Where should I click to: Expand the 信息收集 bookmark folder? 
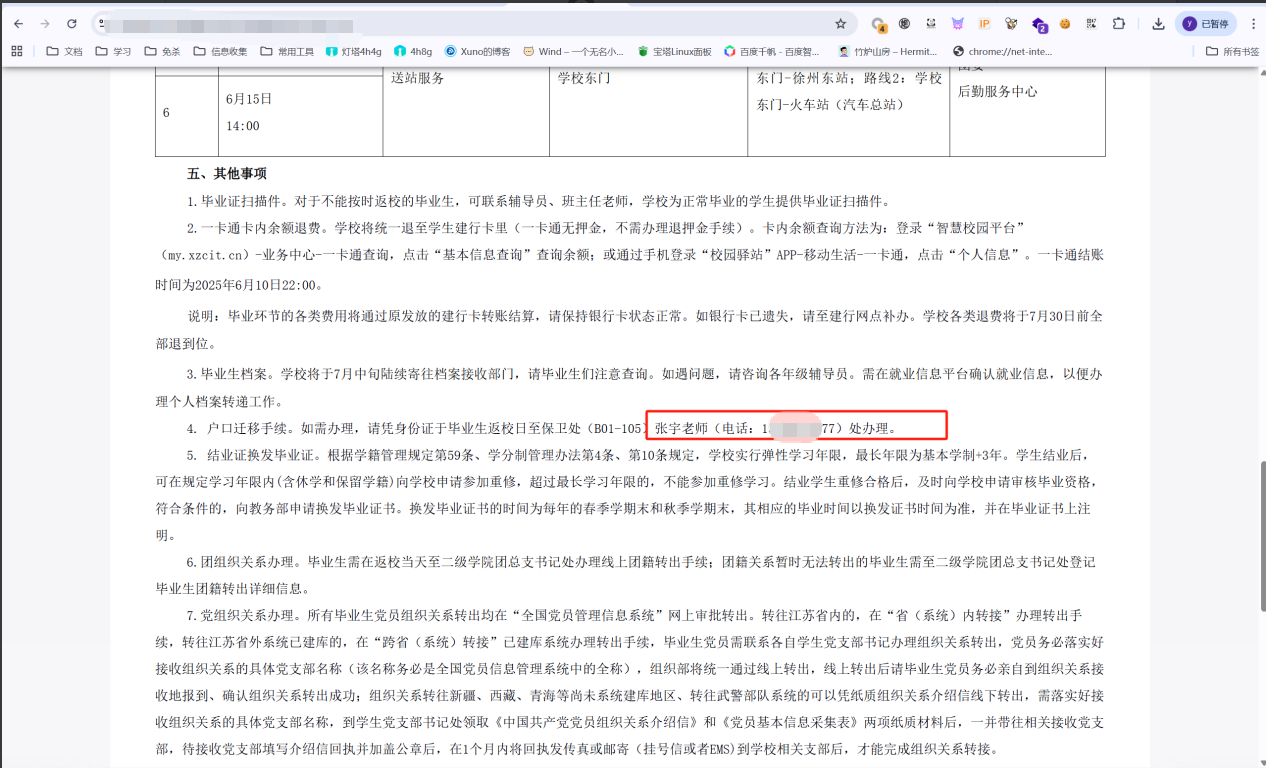point(220,51)
